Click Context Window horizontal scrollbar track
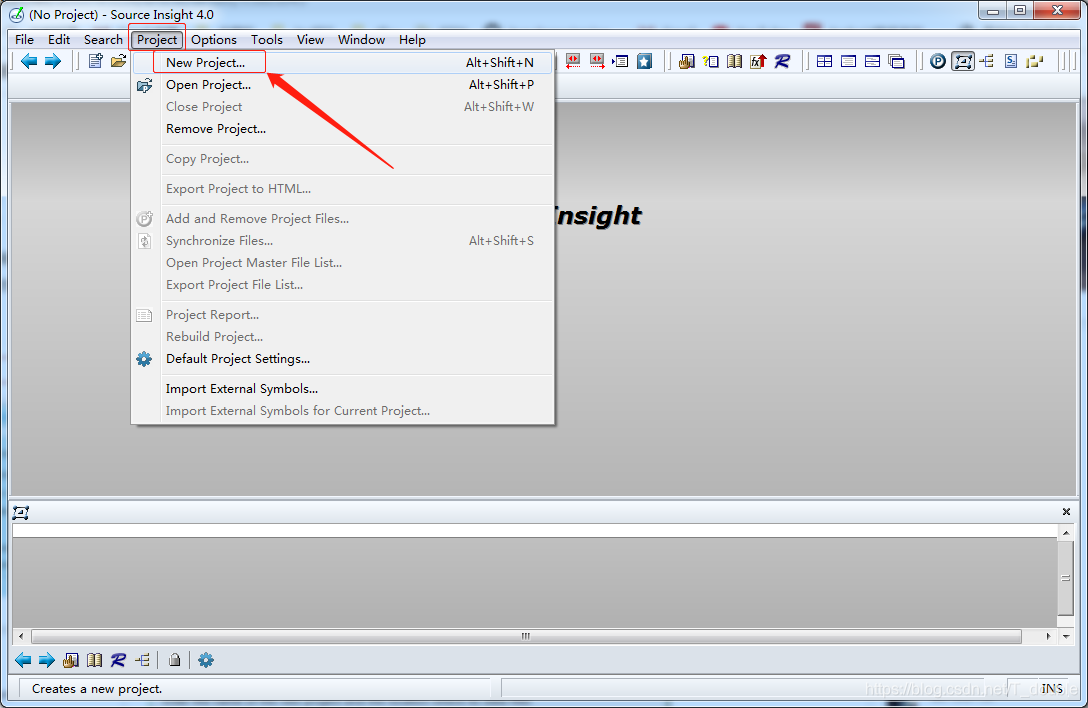1088x708 pixels. 526,636
